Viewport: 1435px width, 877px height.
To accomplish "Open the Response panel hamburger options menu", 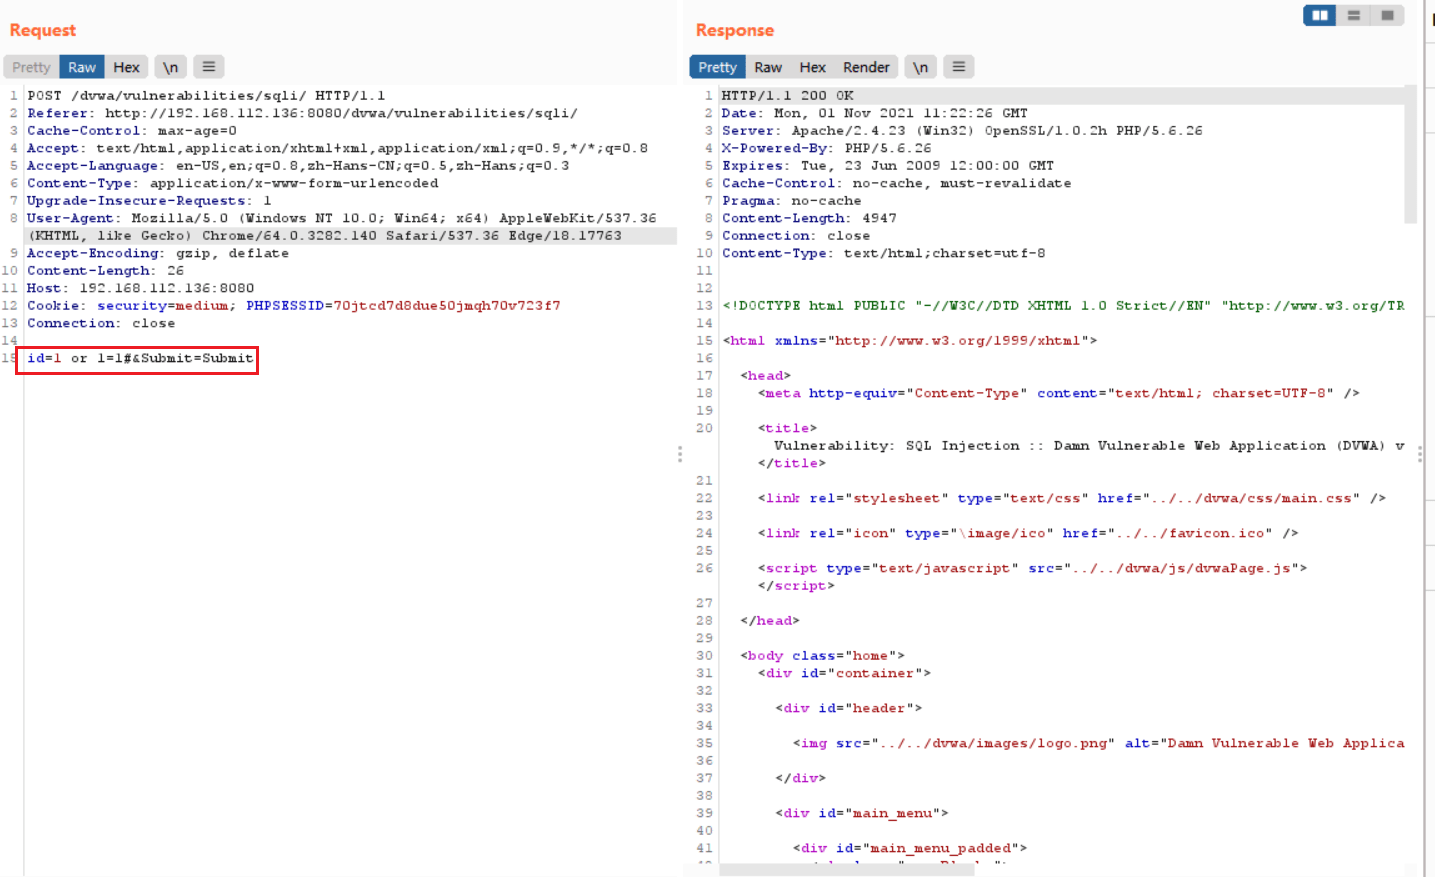I will point(958,67).
